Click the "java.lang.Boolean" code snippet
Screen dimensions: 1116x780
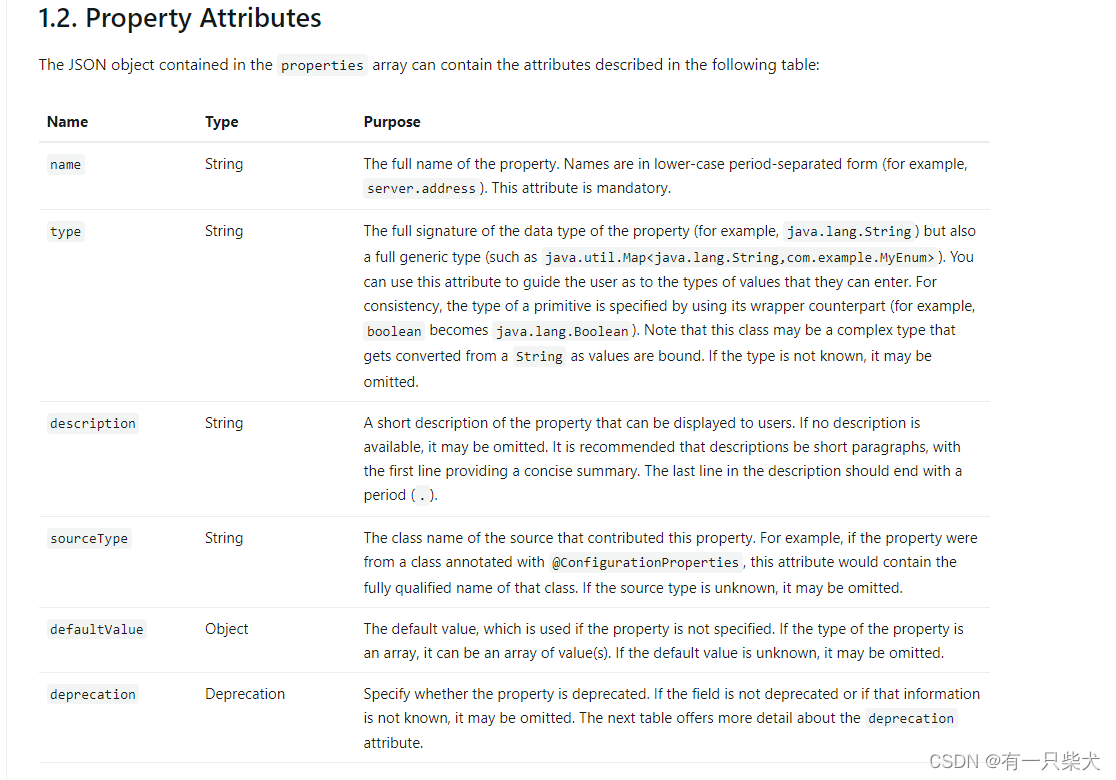click(561, 331)
